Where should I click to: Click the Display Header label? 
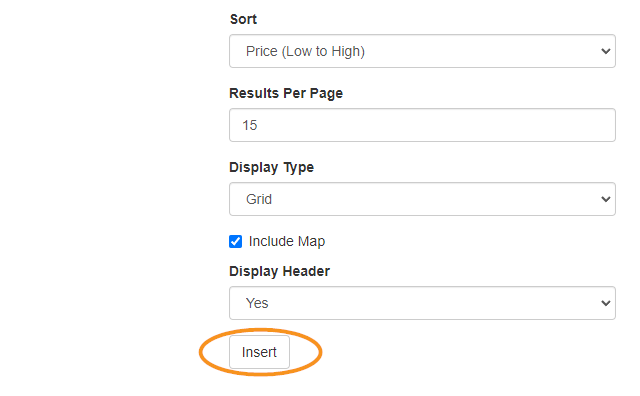coord(279,271)
